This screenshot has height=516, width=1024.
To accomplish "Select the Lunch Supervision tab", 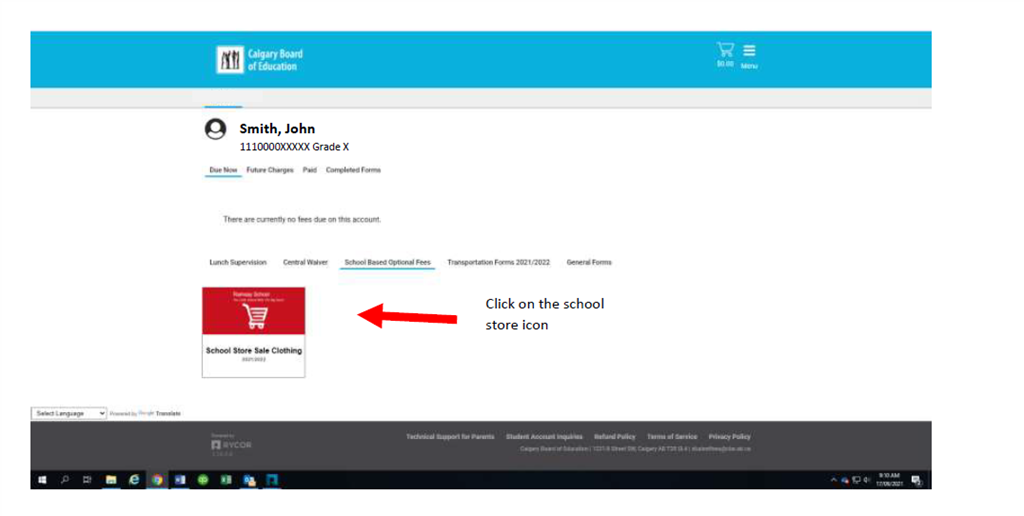I will 238,262.
